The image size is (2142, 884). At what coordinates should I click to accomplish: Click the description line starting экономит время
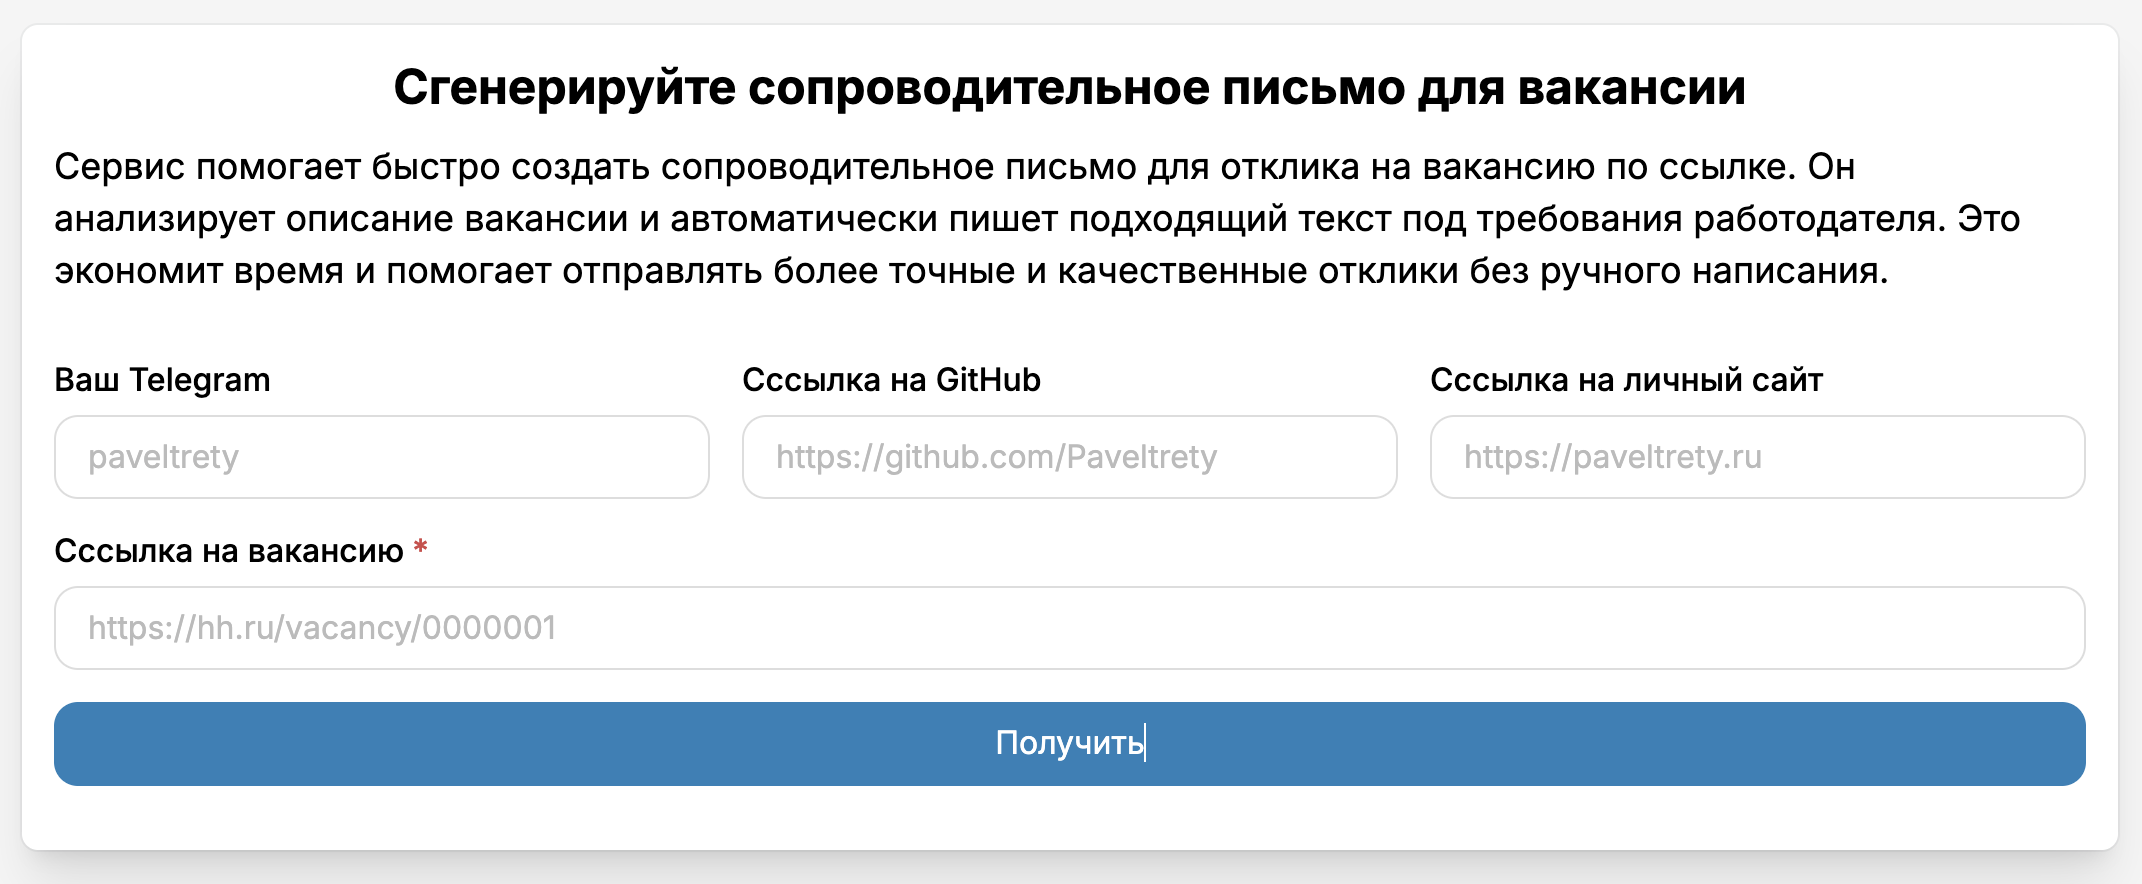tap(970, 271)
